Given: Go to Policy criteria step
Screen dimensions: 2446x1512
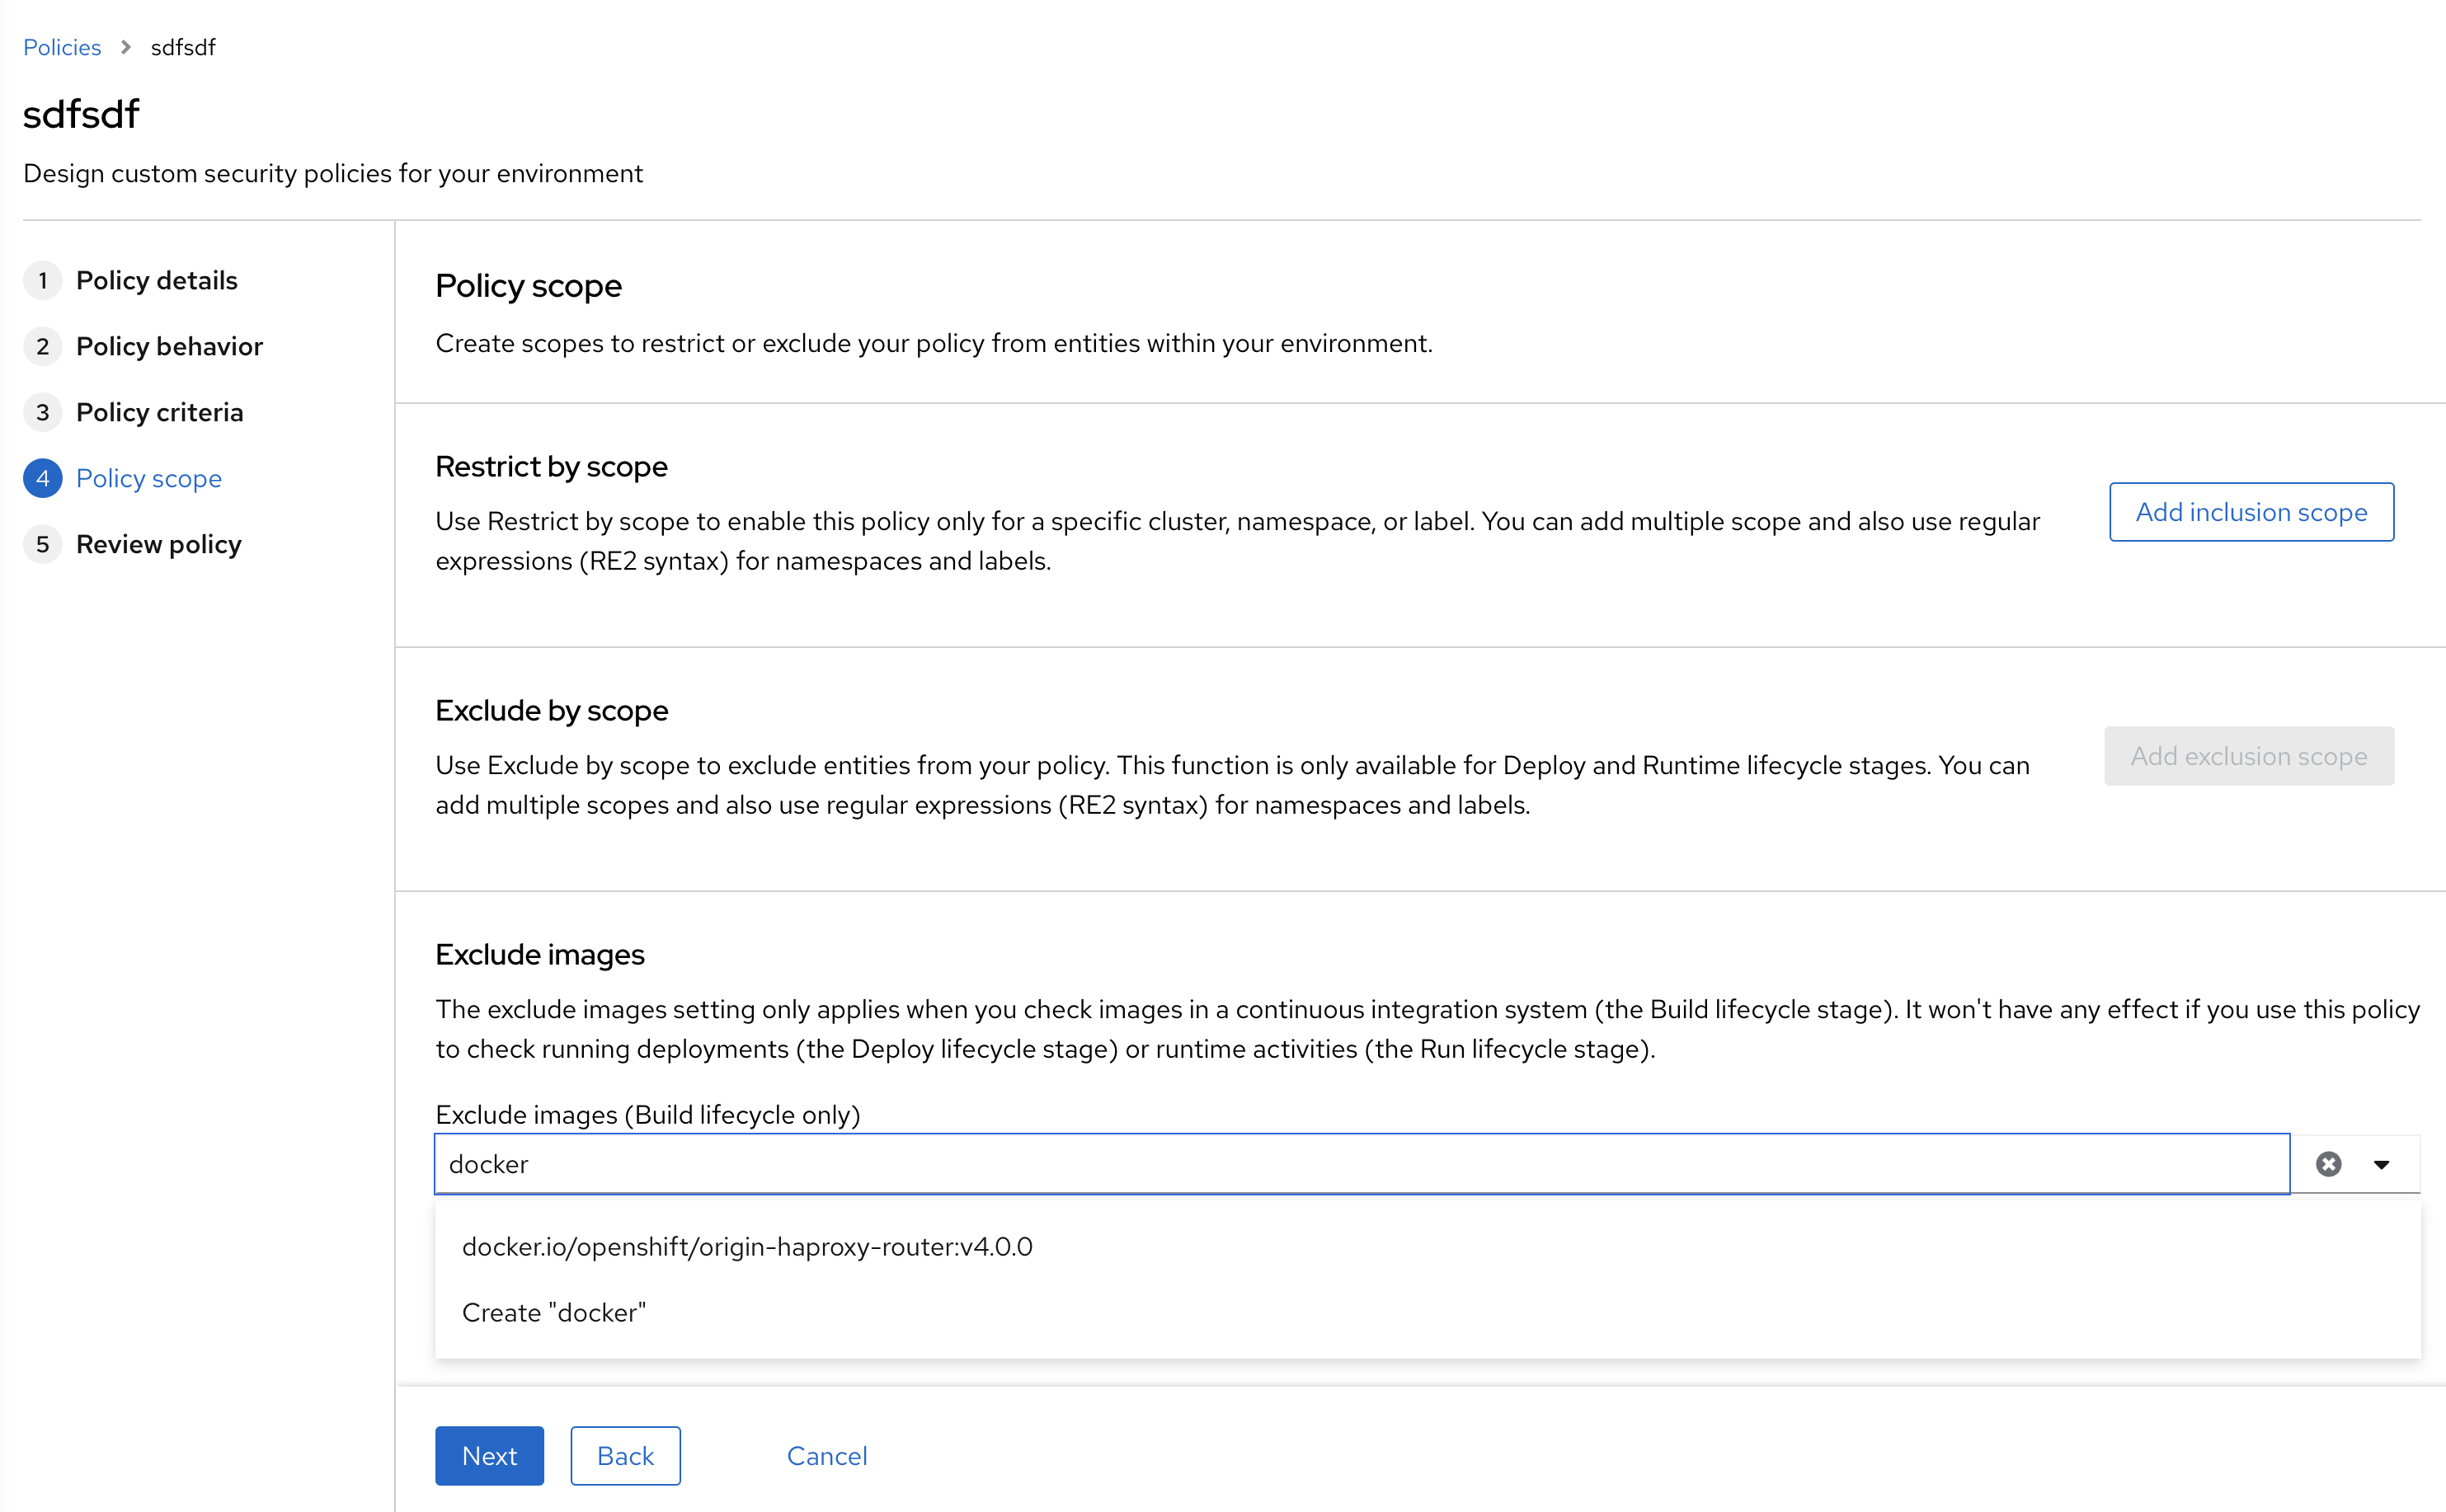Looking at the screenshot, I should click(160, 412).
